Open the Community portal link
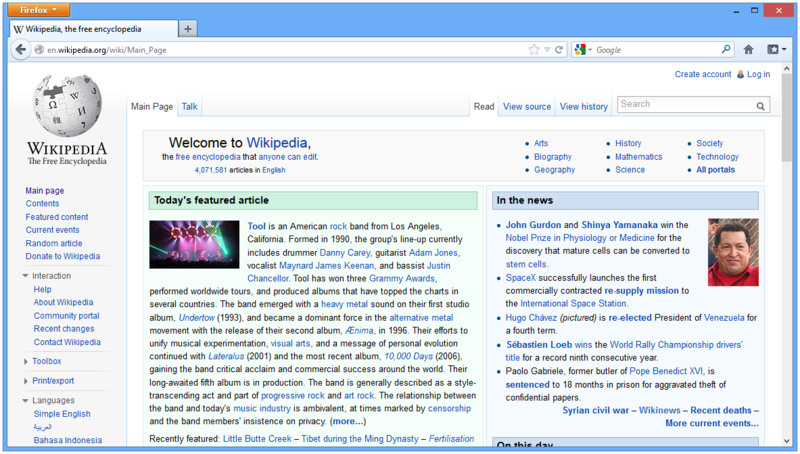The image size is (800, 454). point(66,316)
